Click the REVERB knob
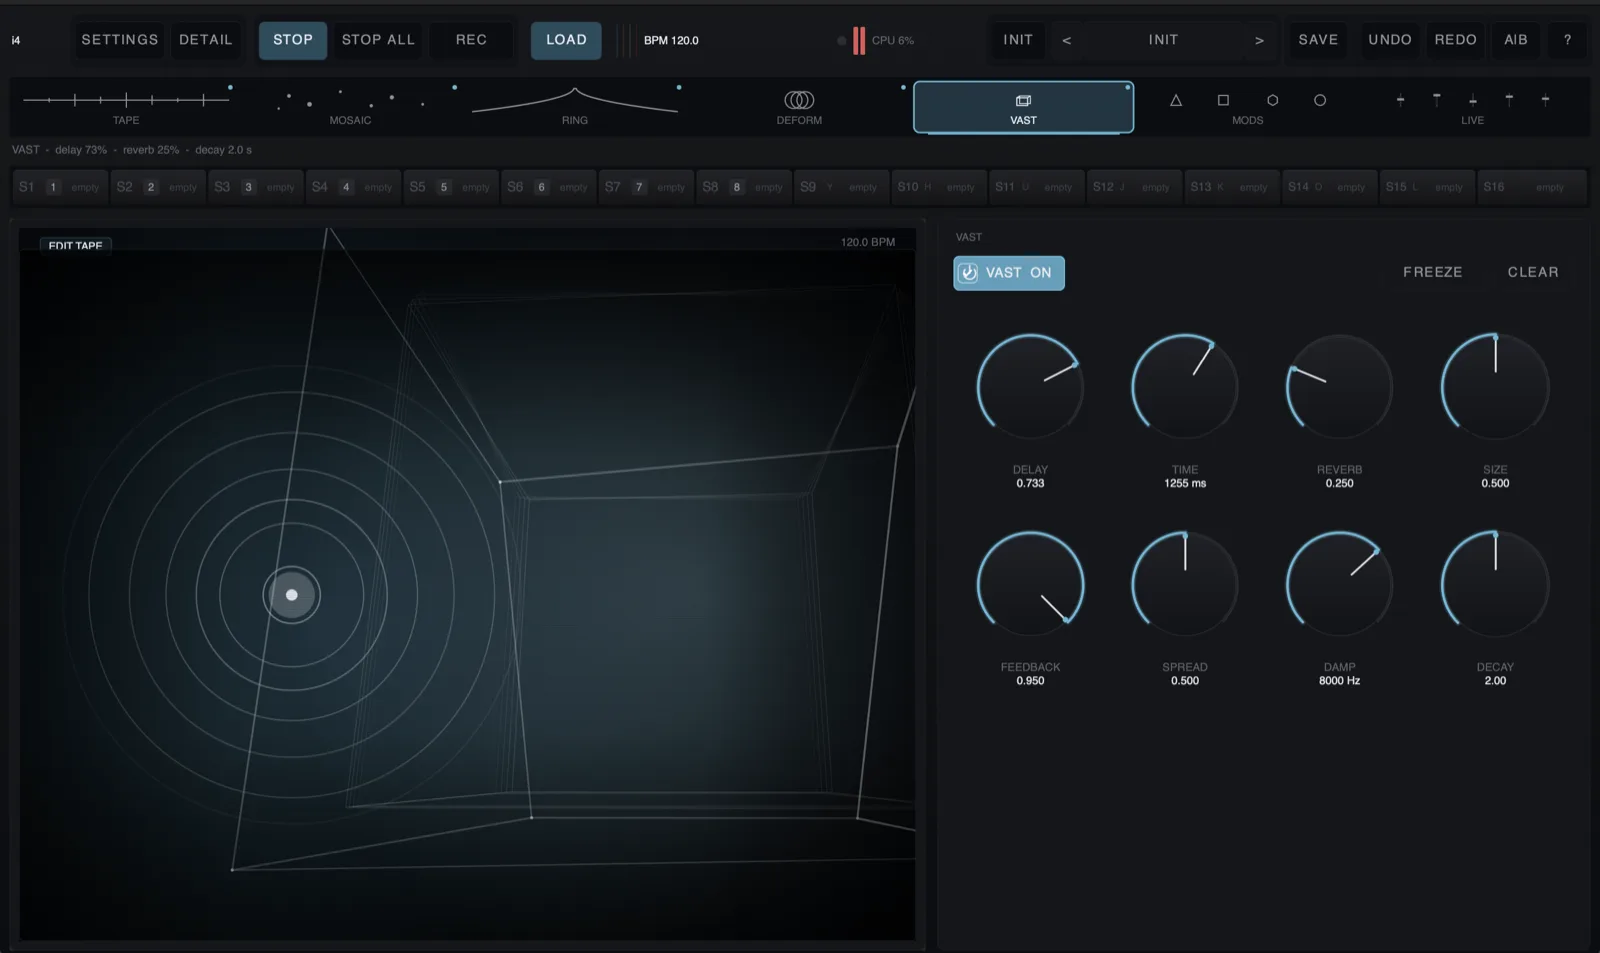Image resolution: width=1600 pixels, height=953 pixels. (1339, 387)
